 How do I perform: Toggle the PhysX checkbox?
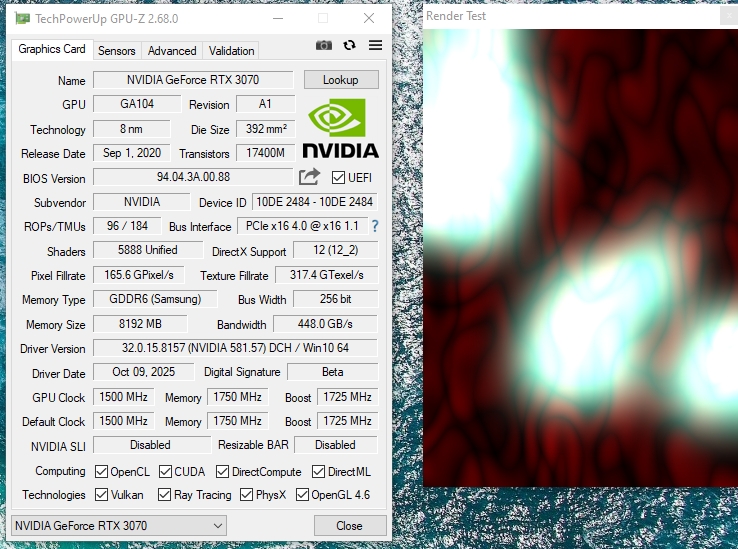tap(246, 494)
